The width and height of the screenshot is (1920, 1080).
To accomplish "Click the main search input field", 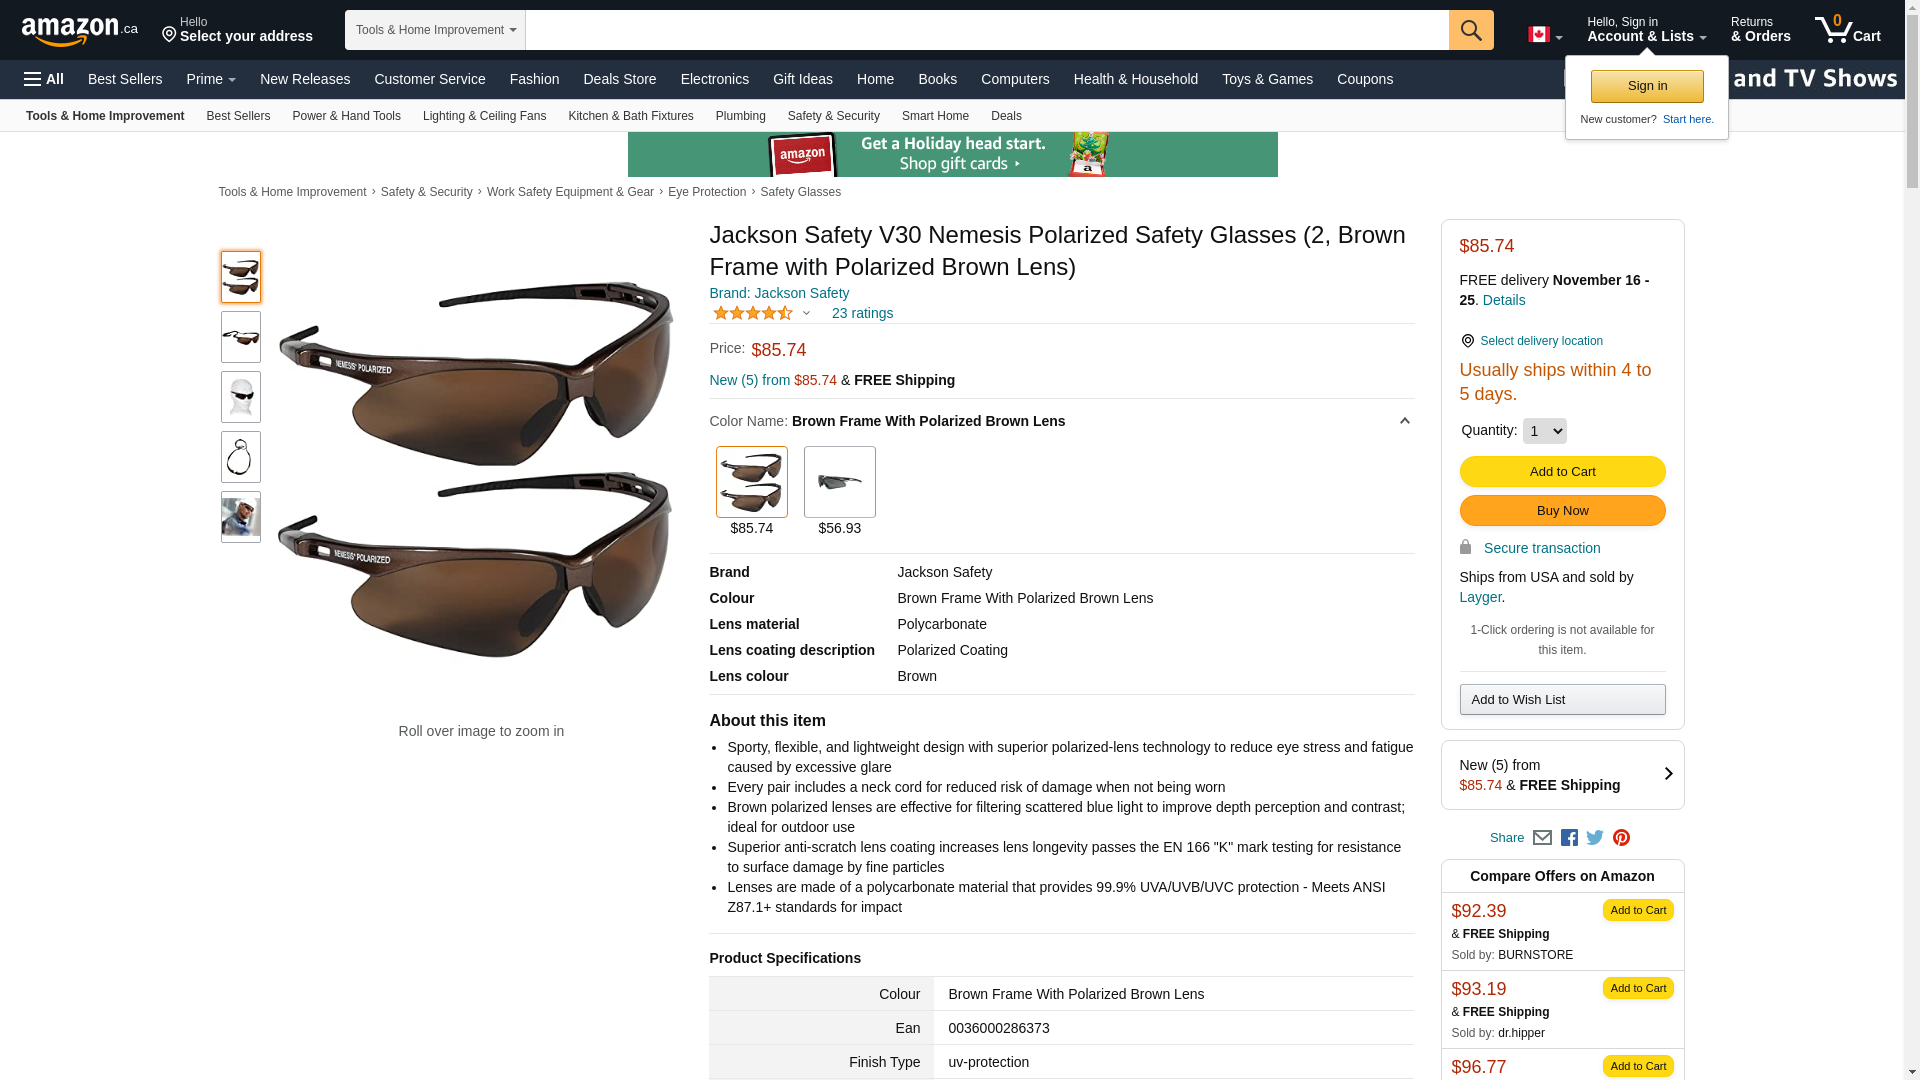I will click(x=986, y=30).
